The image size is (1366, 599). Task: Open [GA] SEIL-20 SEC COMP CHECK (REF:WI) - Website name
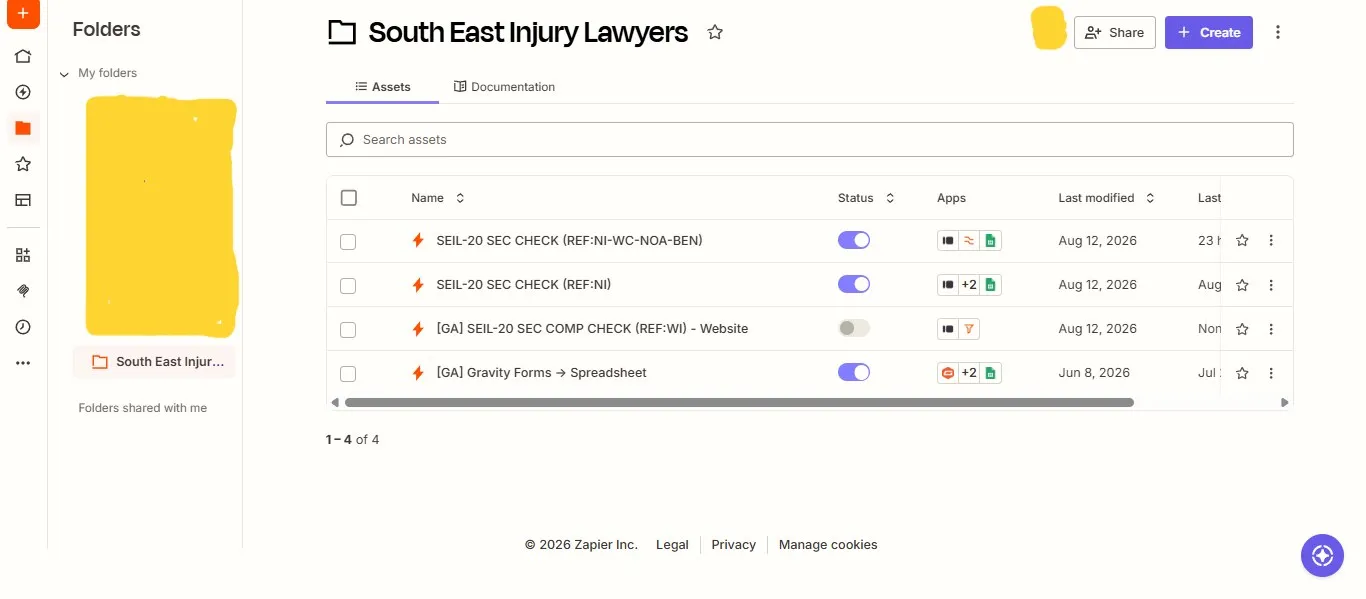click(592, 329)
